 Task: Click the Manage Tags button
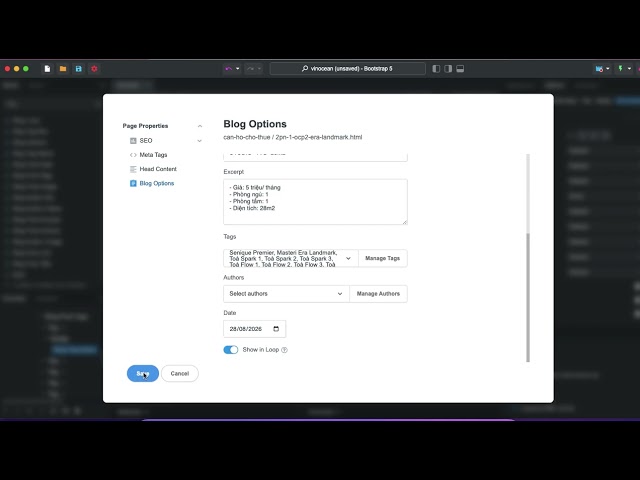(x=382, y=258)
